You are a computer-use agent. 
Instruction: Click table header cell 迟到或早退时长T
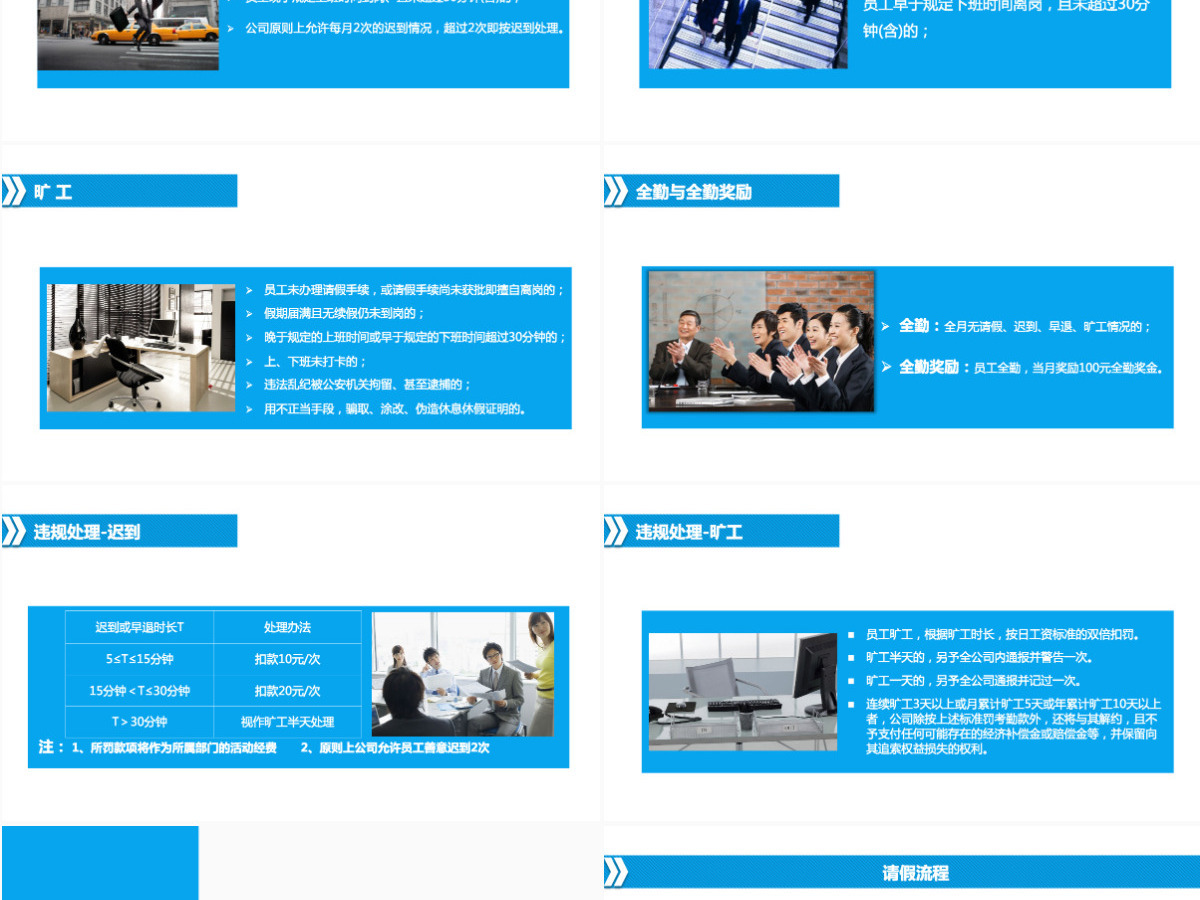point(139,627)
